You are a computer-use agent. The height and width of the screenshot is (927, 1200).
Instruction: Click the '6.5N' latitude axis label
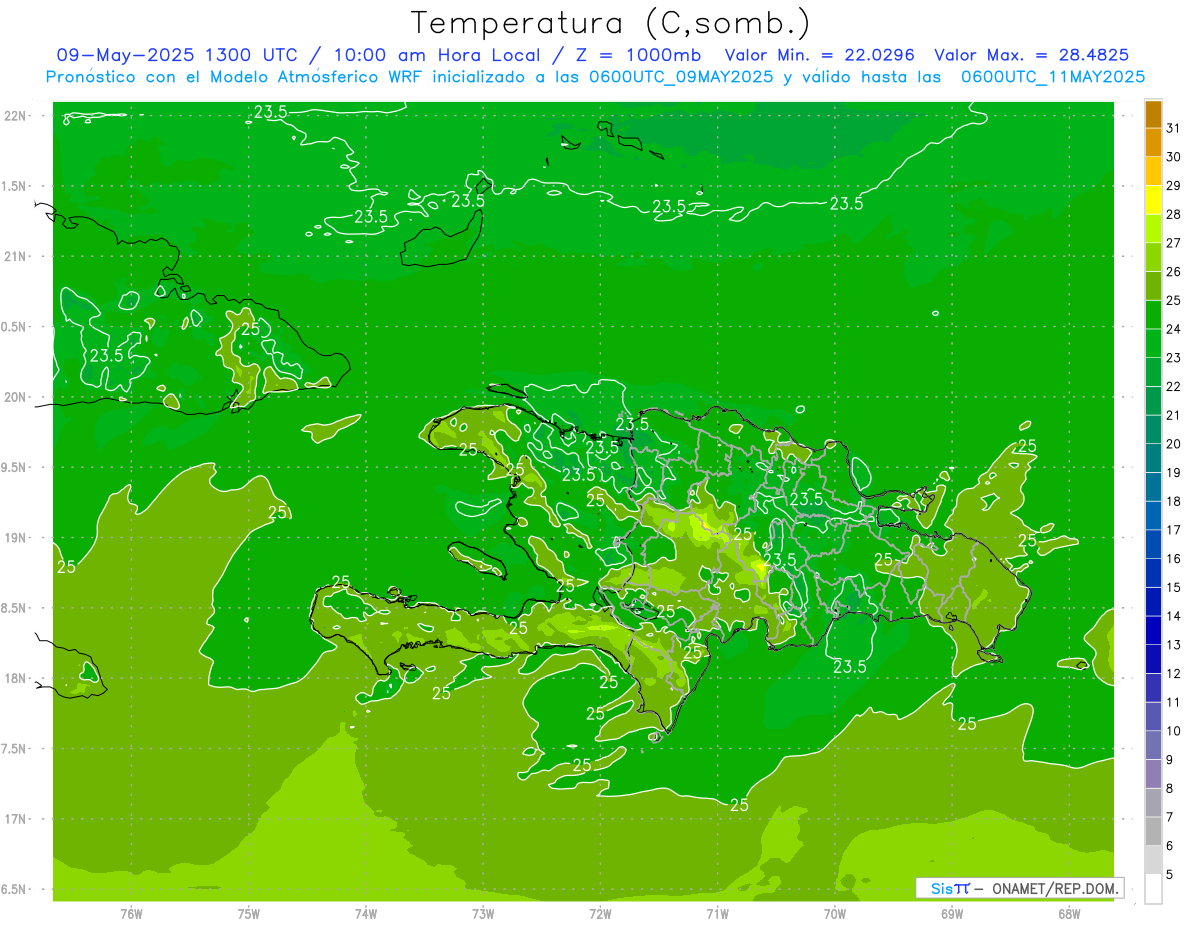[14, 890]
